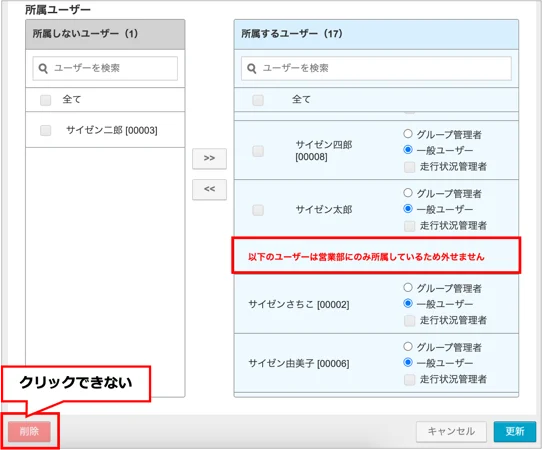
Task: Click the キャンセル button
Action: point(451,431)
